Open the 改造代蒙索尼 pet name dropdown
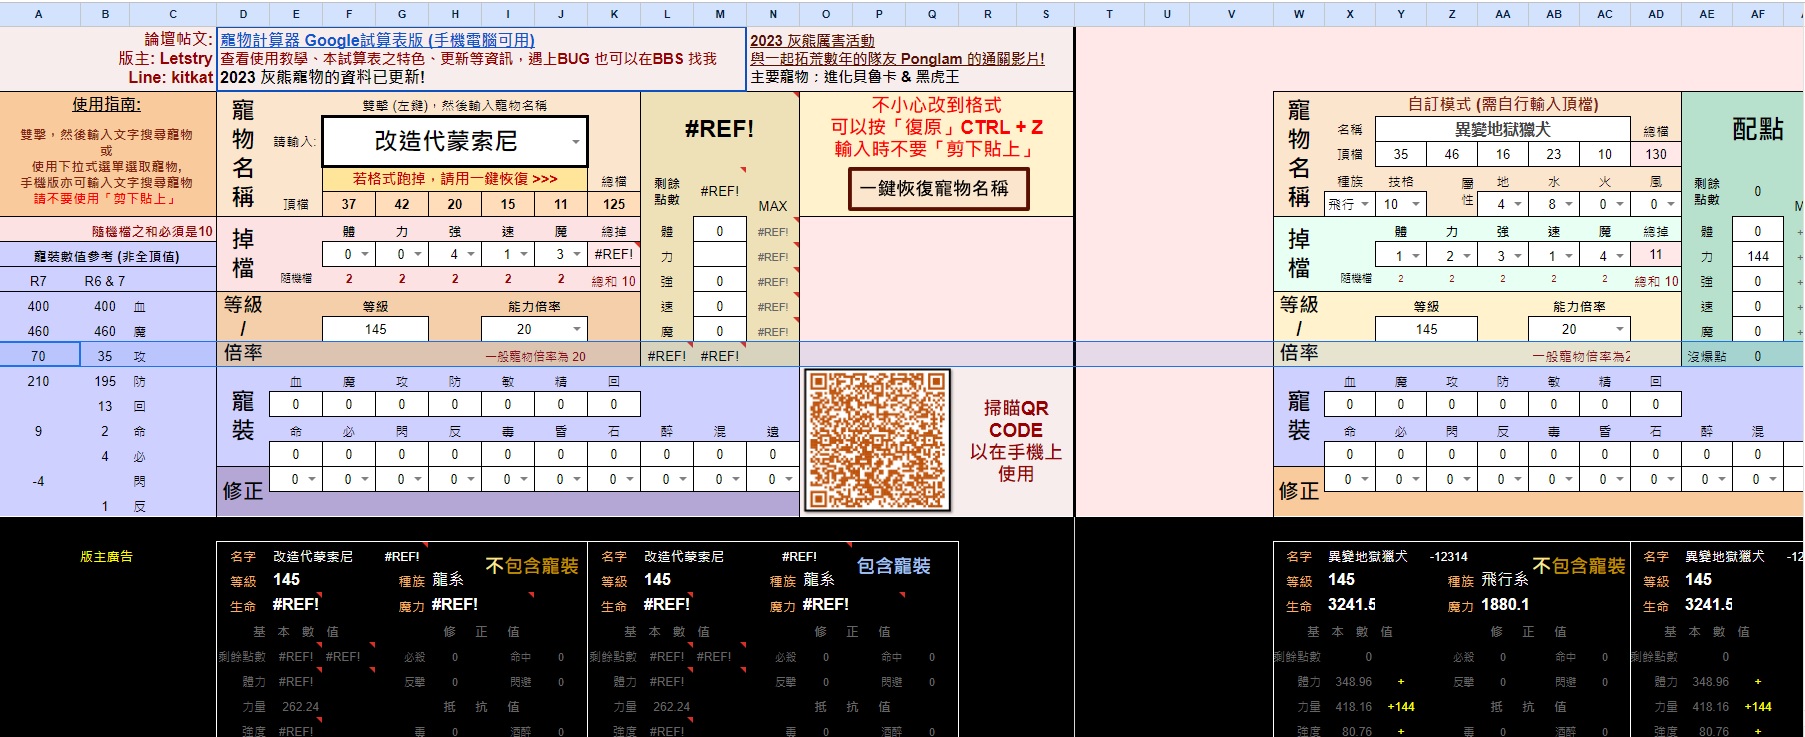Viewport: 1805px width, 737px height. (575, 141)
